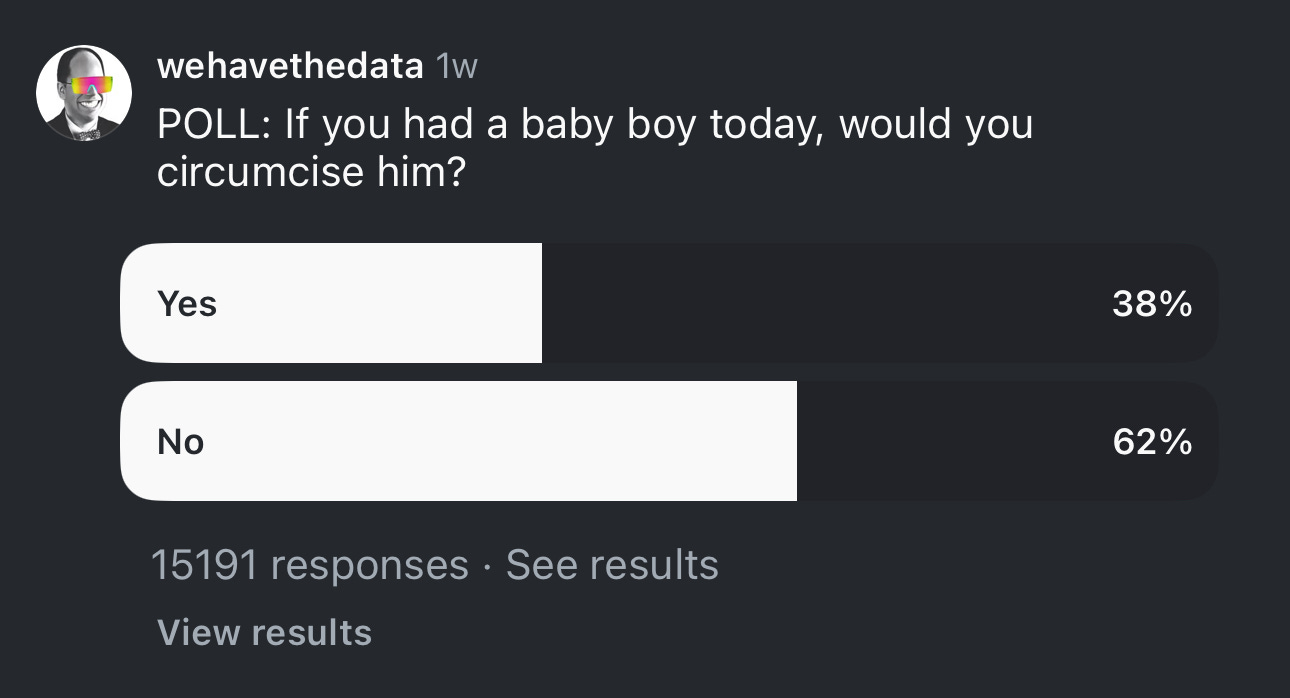
Task: Click the white filled No progress bar
Action: point(500,441)
